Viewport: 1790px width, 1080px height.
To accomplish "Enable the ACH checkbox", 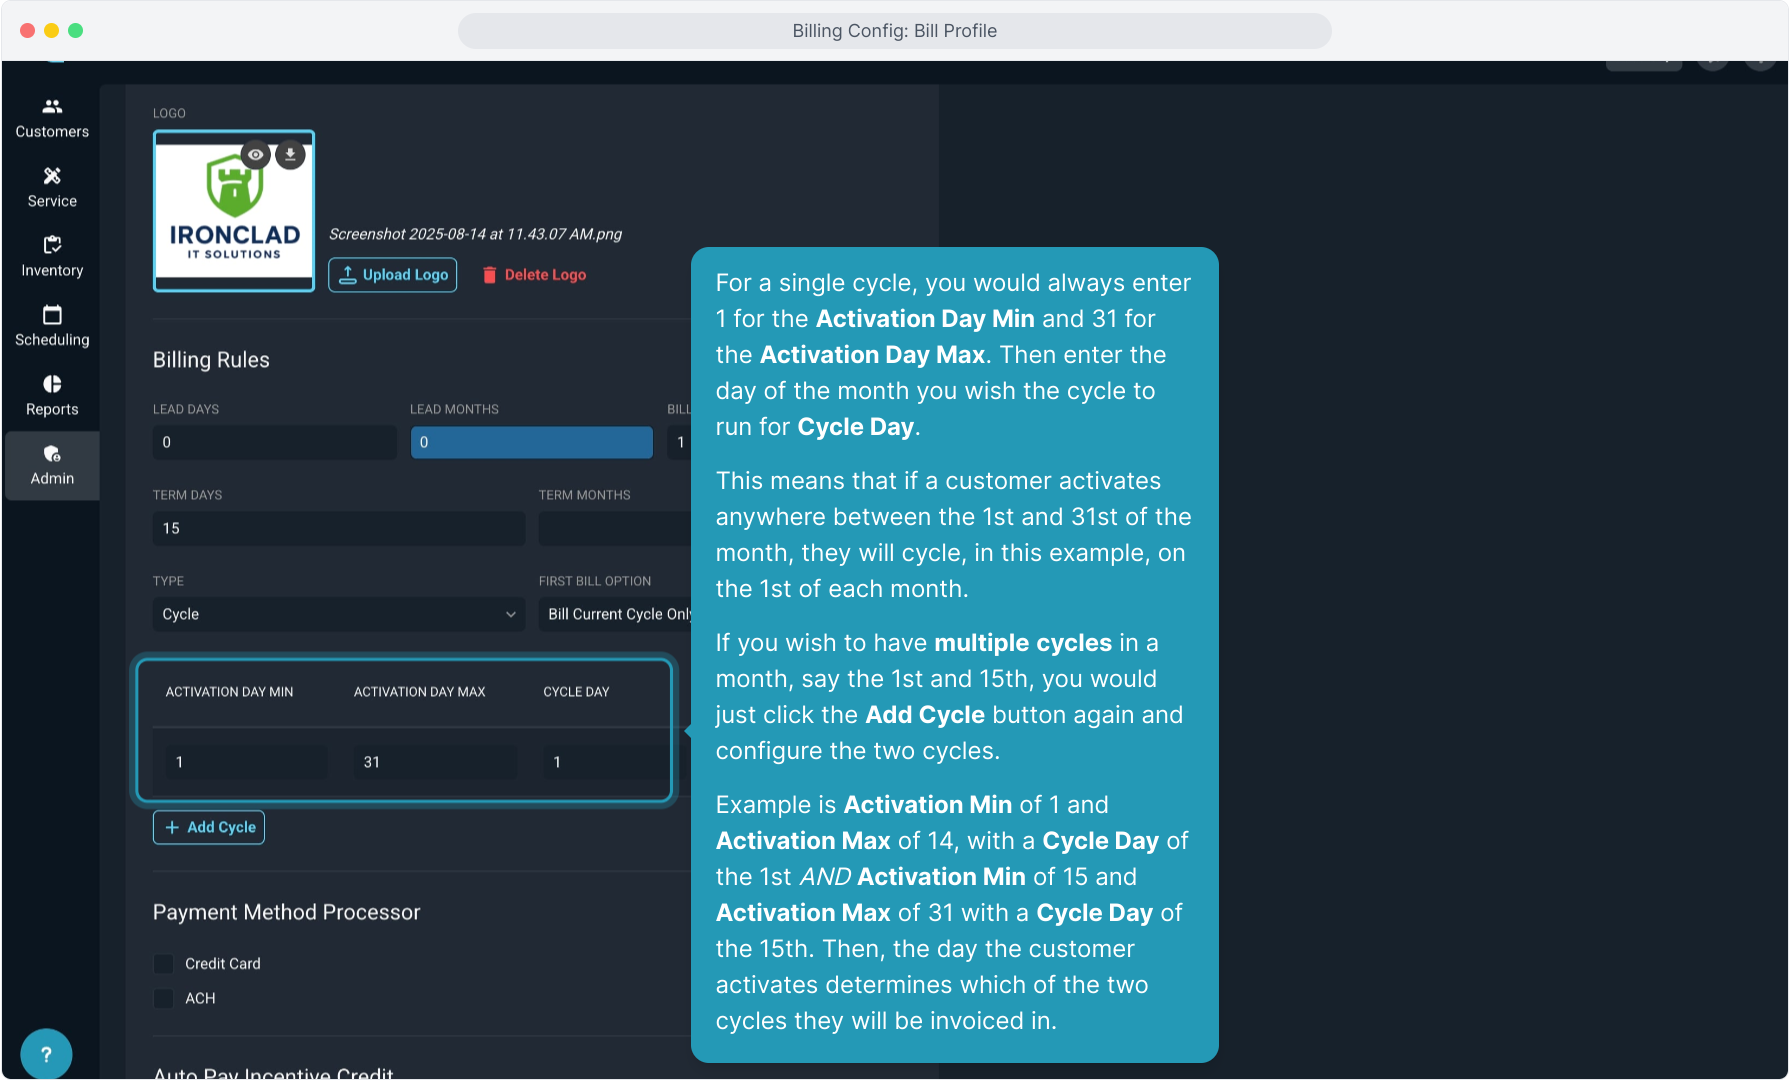I will pos(164,998).
